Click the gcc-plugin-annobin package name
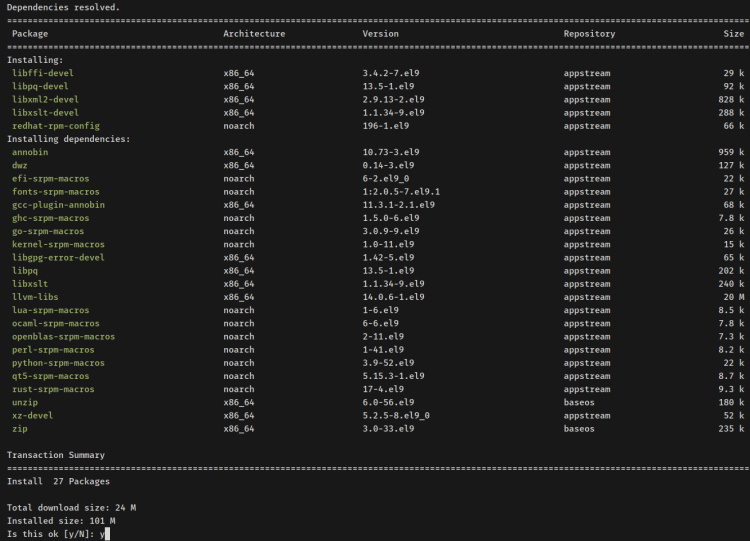This screenshot has height=541, width=750. (58, 205)
